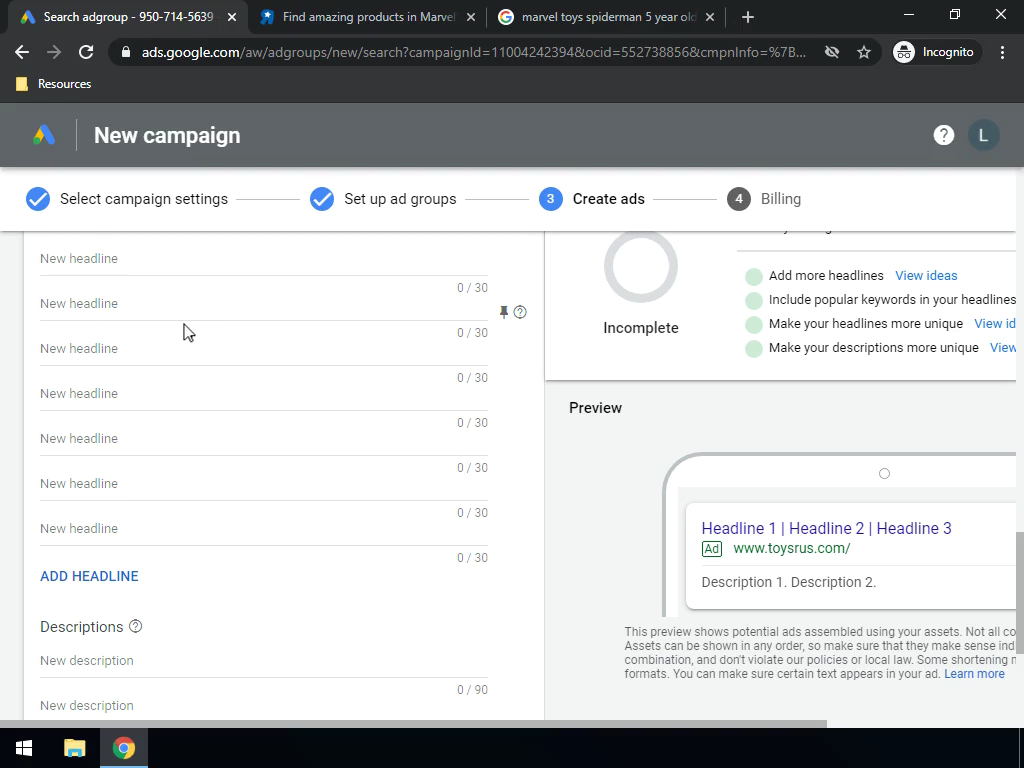Click the Billing step label
1024x768 pixels.
click(780, 199)
